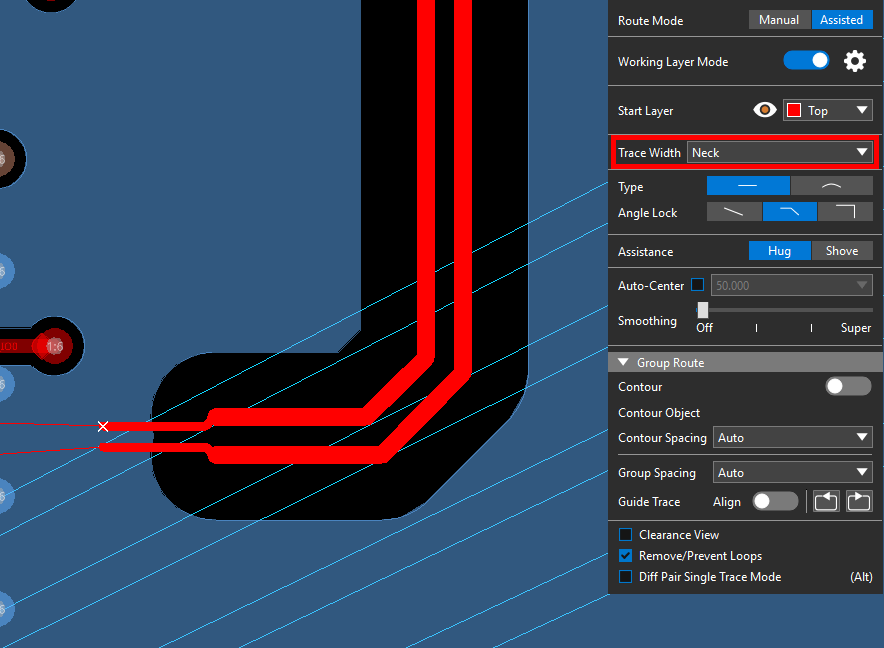Click left guide trace align icon

pos(825,501)
